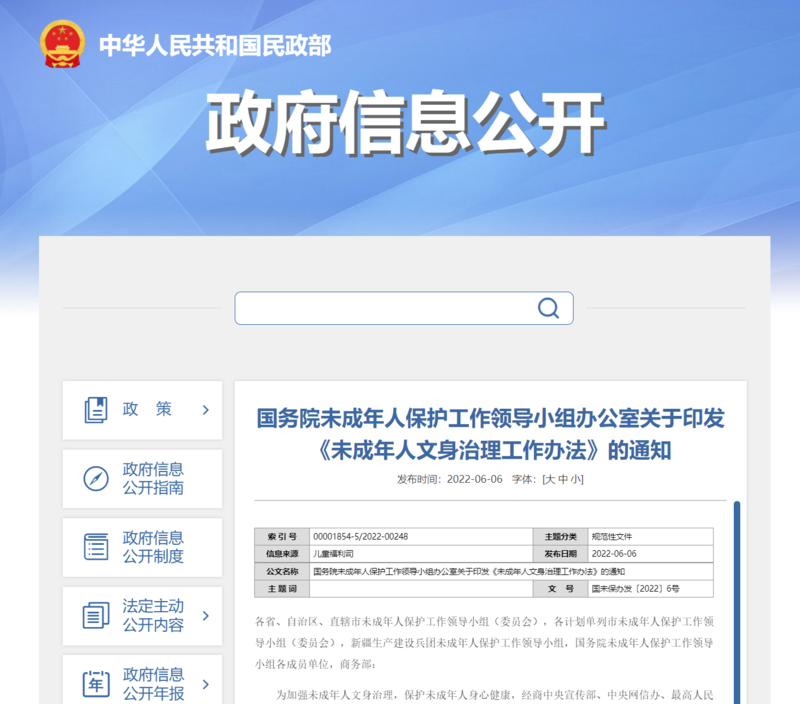
Task: Click the national emblem logo
Action: [63, 44]
